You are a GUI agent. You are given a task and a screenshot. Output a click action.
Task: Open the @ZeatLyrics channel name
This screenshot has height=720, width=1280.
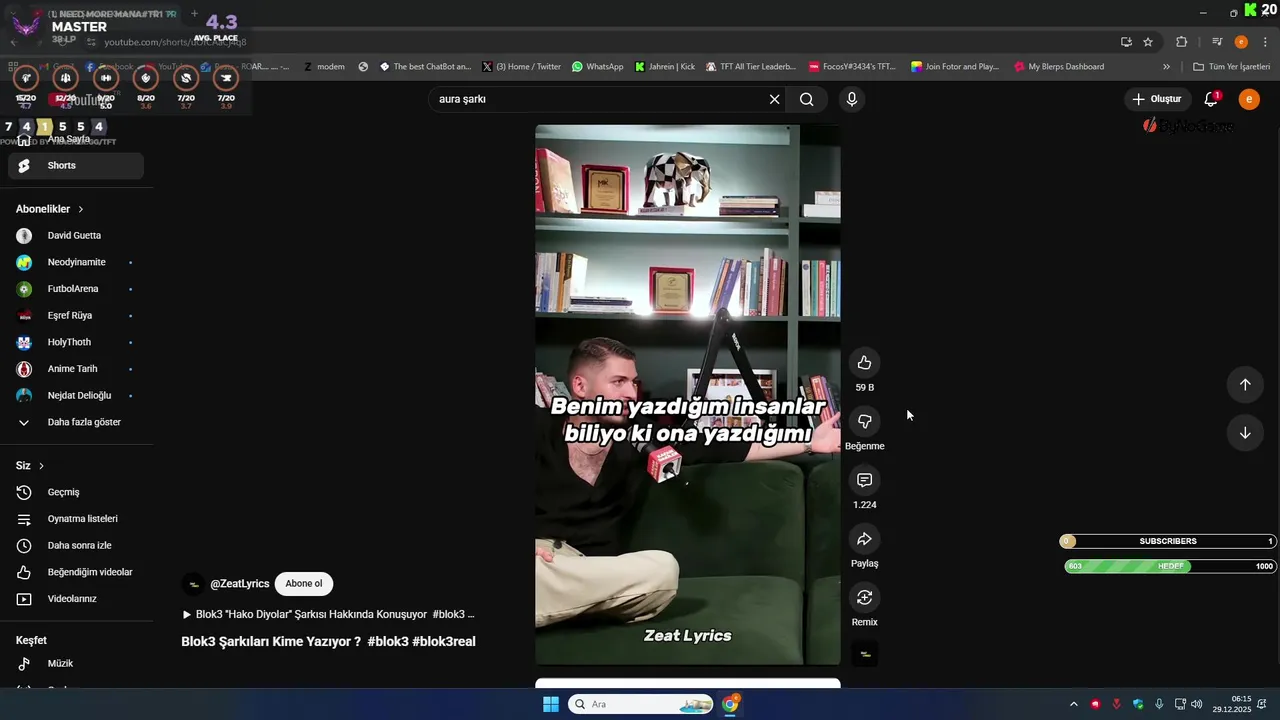click(239, 584)
